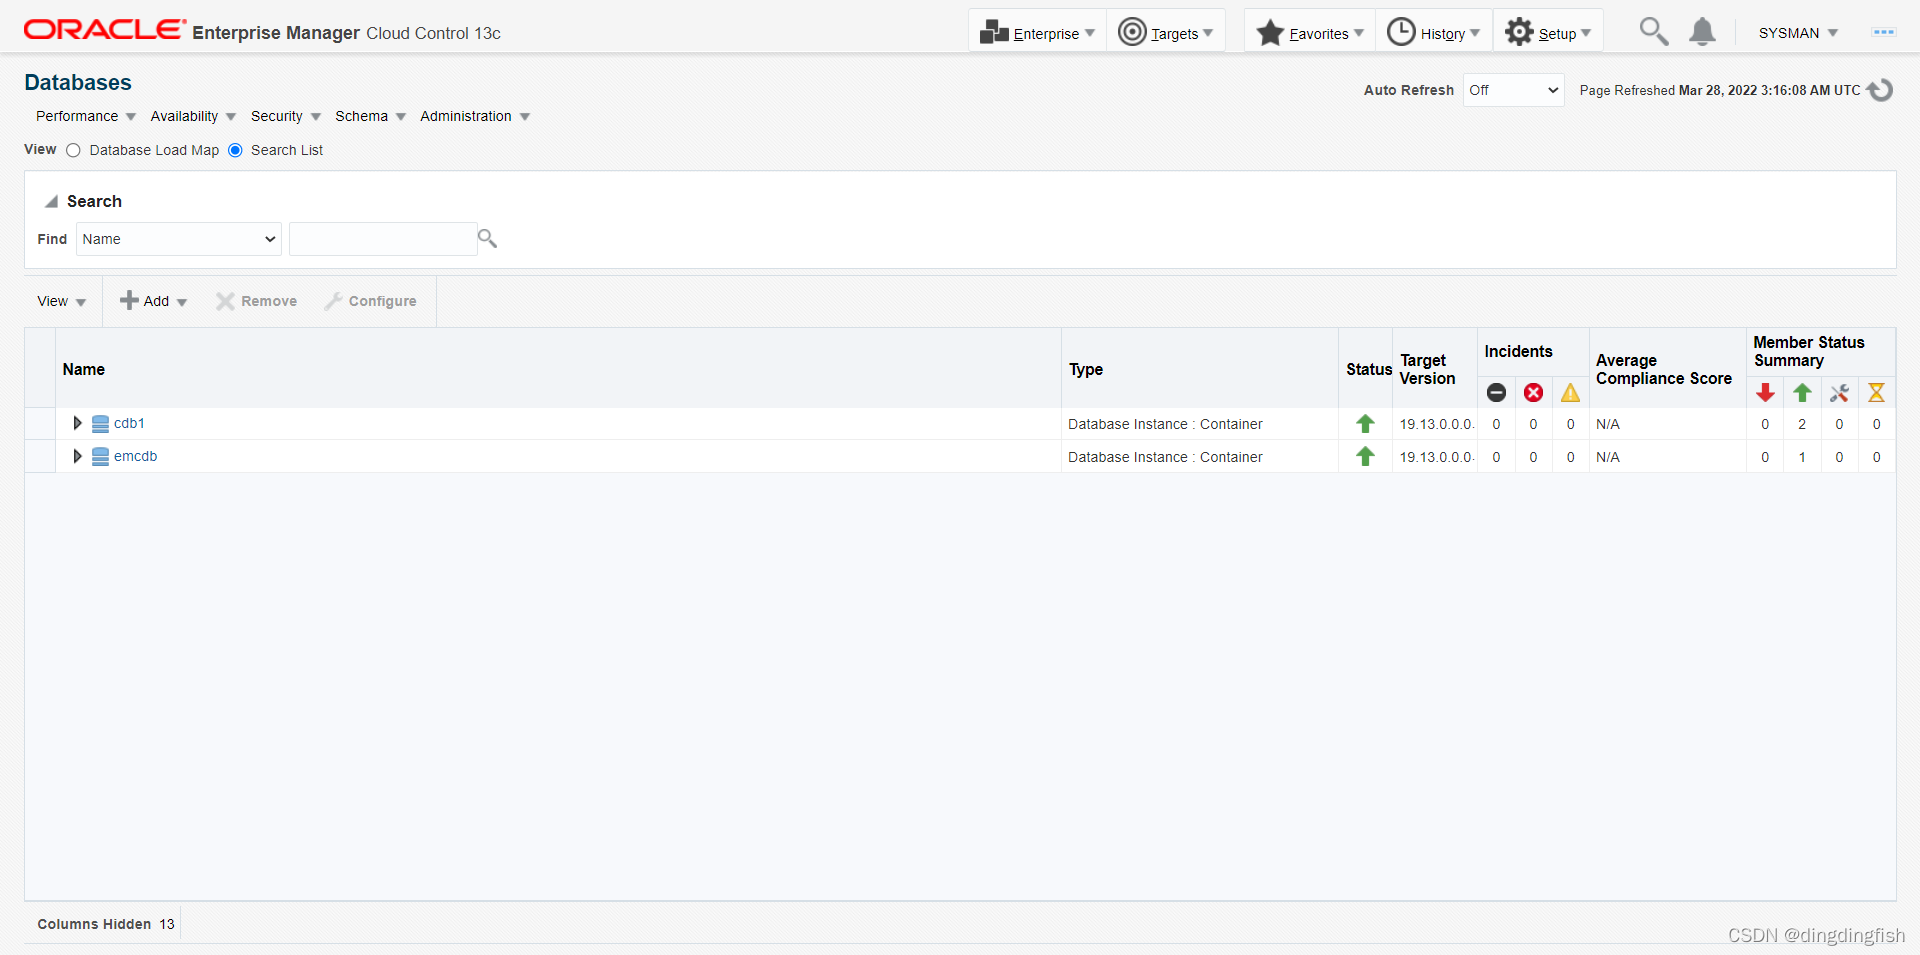Open the Enterprise menu
Image resolution: width=1920 pixels, height=955 pixels.
coord(1037,33)
